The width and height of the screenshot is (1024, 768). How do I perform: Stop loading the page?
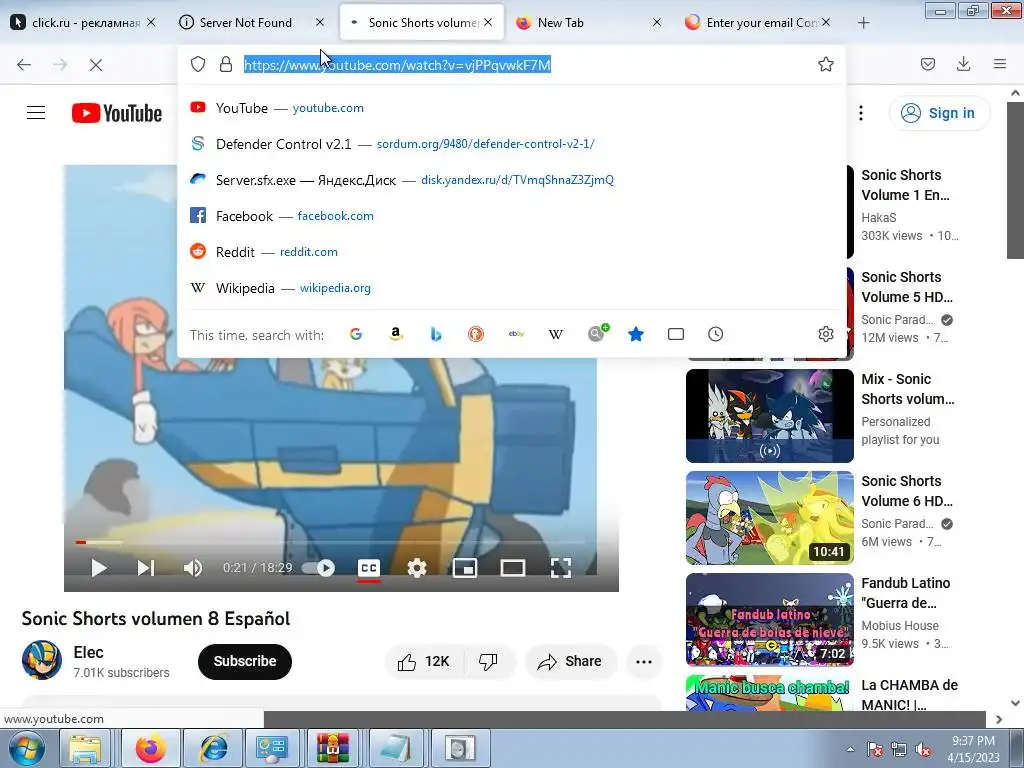point(96,65)
